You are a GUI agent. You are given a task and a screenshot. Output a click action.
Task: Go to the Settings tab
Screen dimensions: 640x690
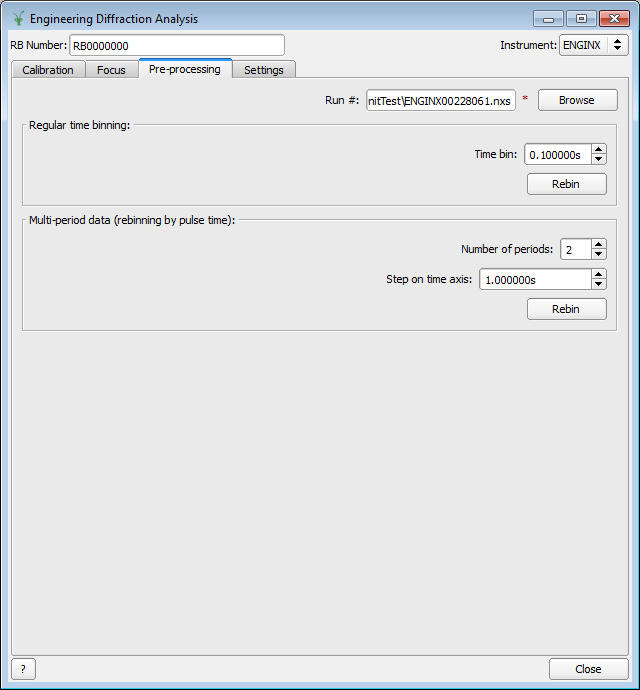pos(264,70)
